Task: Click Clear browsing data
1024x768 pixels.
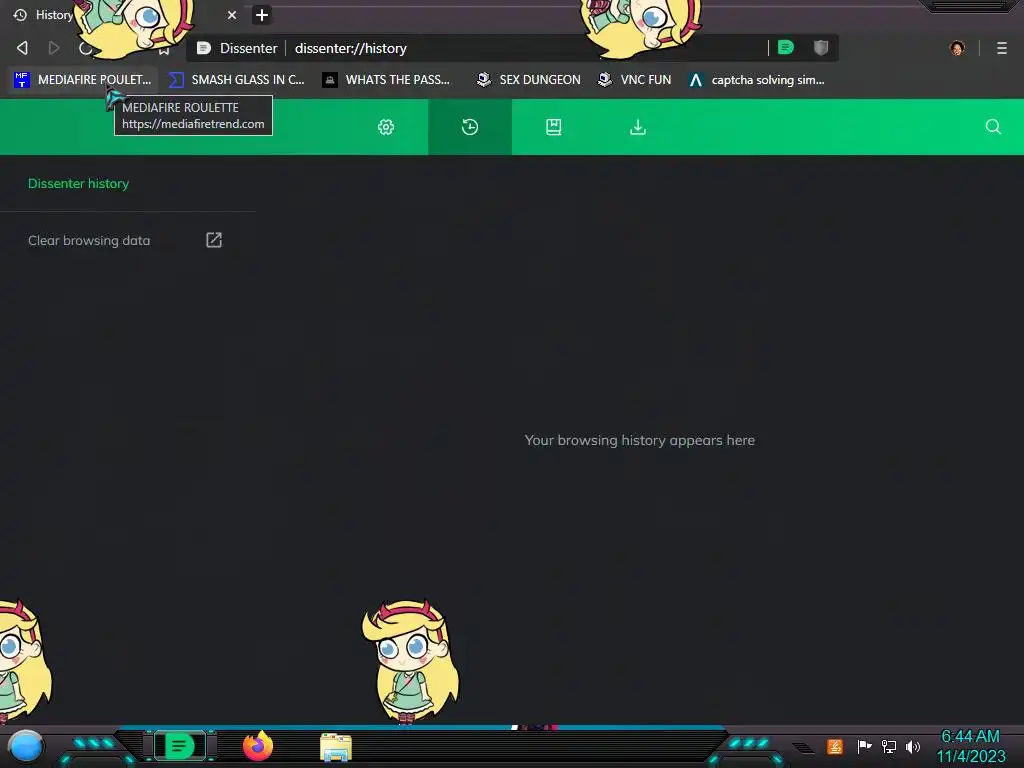Action: (89, 240)
